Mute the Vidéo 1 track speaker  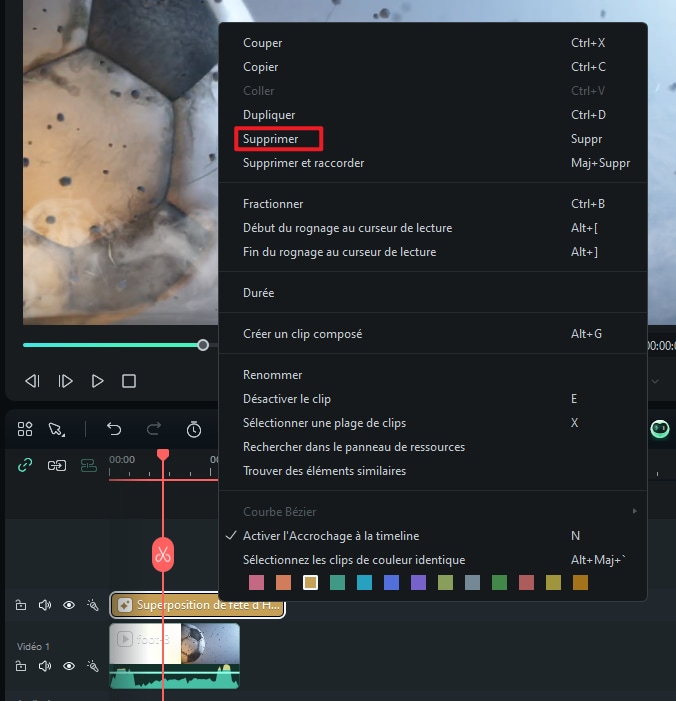click(45, 666)
